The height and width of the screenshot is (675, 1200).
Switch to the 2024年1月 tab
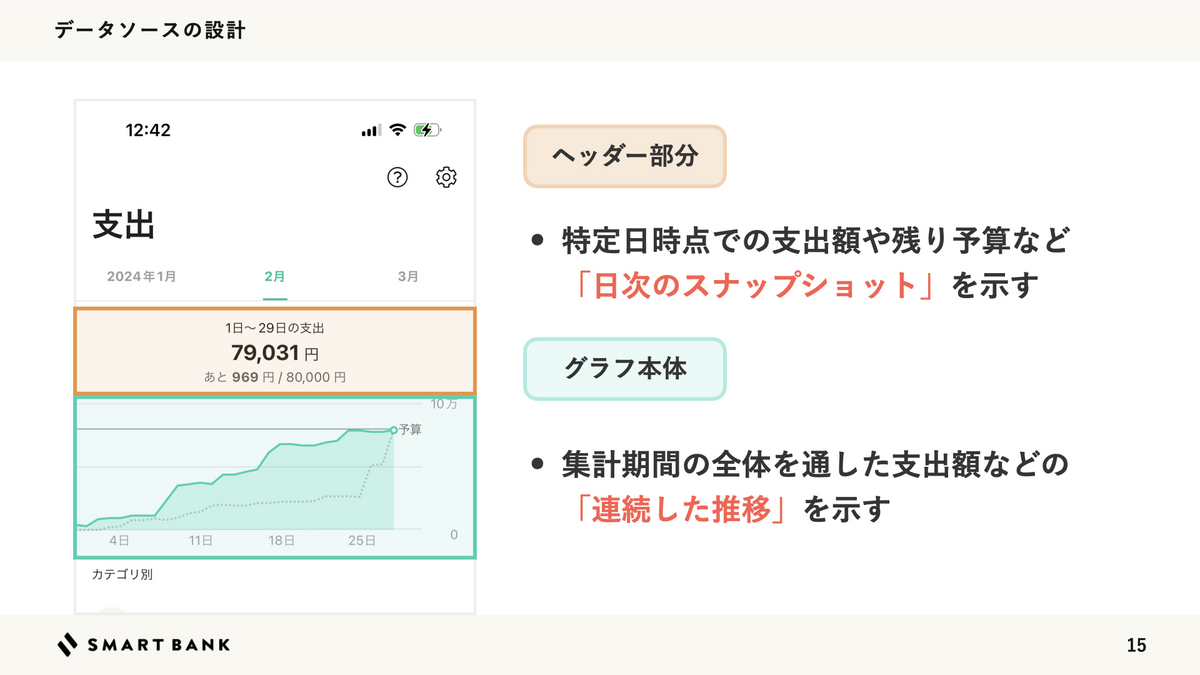point(141,276)
